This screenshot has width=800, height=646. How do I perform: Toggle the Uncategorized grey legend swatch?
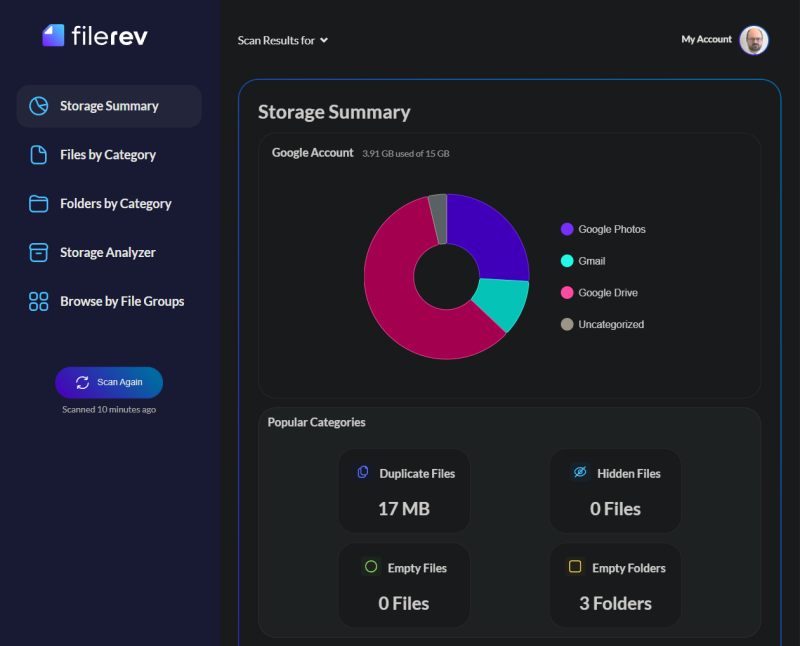567,324
